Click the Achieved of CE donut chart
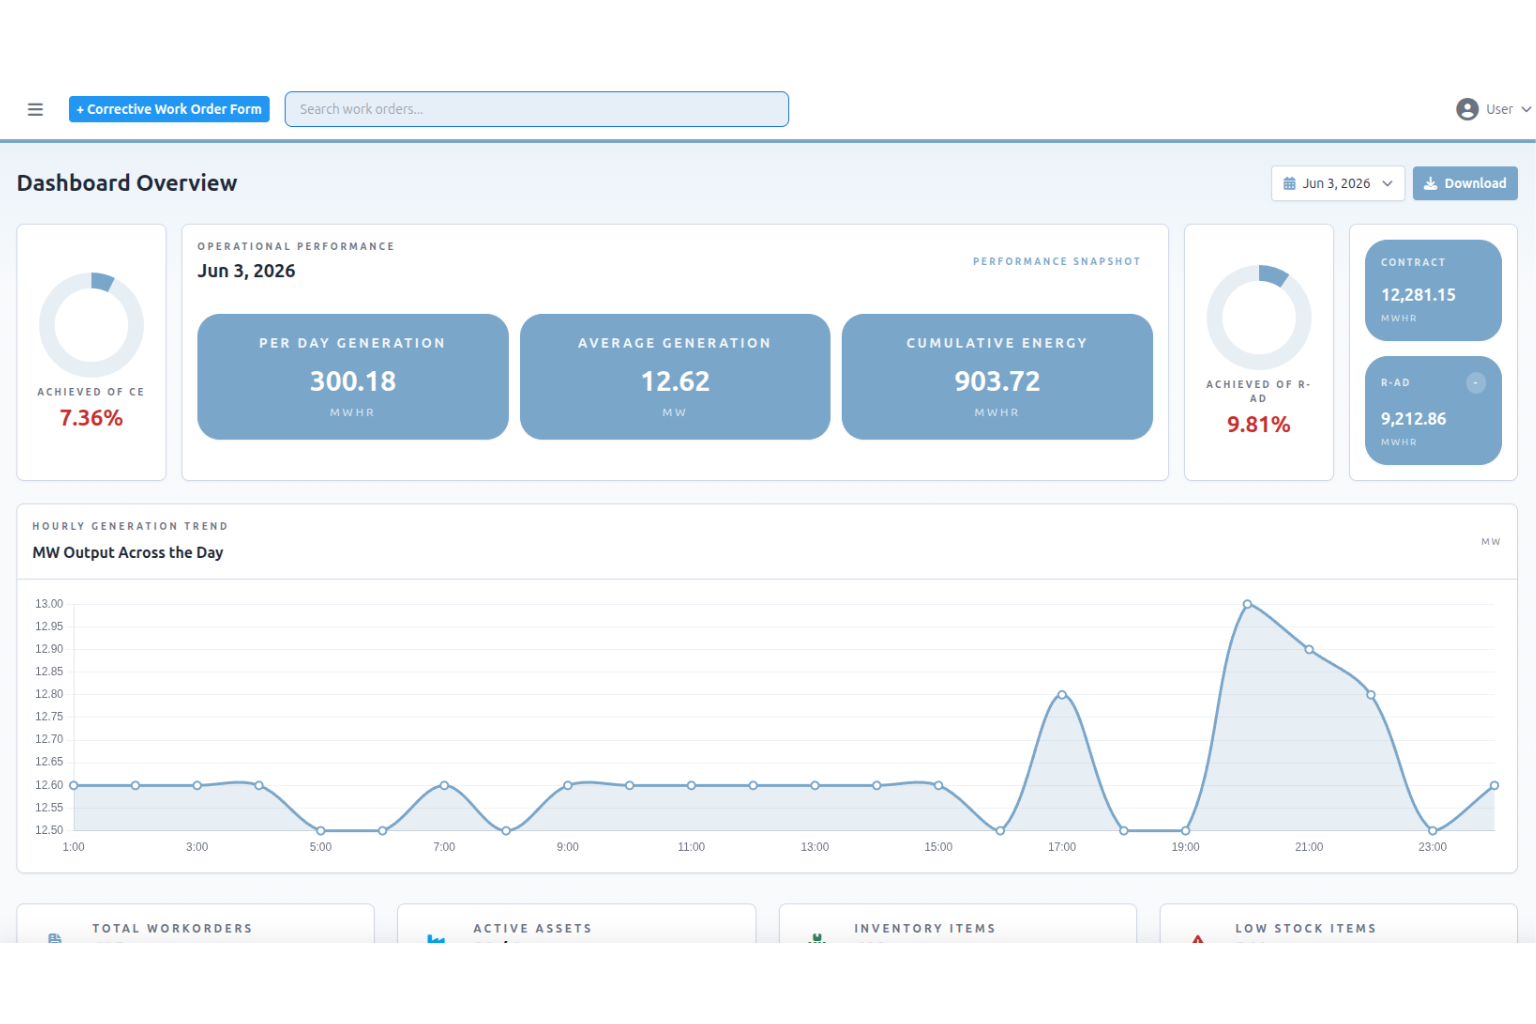Image resolution: width=1536 pixels, height=1024 pixels. [91, 325]
